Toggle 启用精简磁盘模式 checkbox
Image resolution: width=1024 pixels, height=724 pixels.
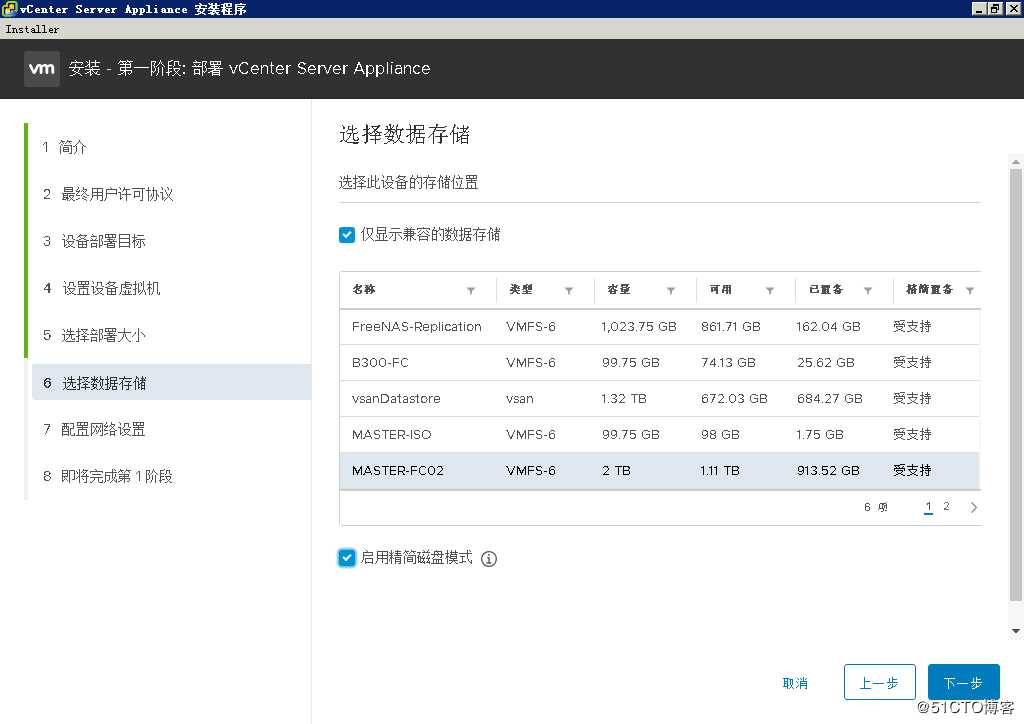click(347, 558)
